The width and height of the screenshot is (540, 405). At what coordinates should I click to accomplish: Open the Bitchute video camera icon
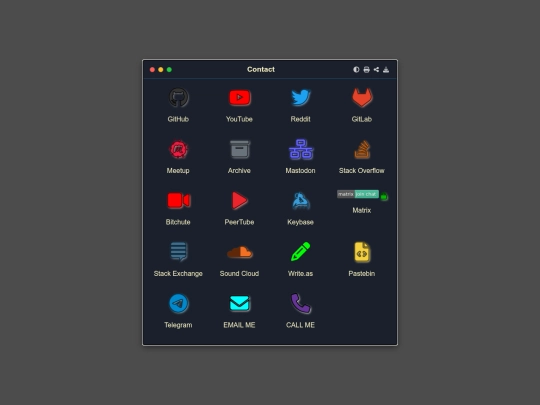(178, 201)
